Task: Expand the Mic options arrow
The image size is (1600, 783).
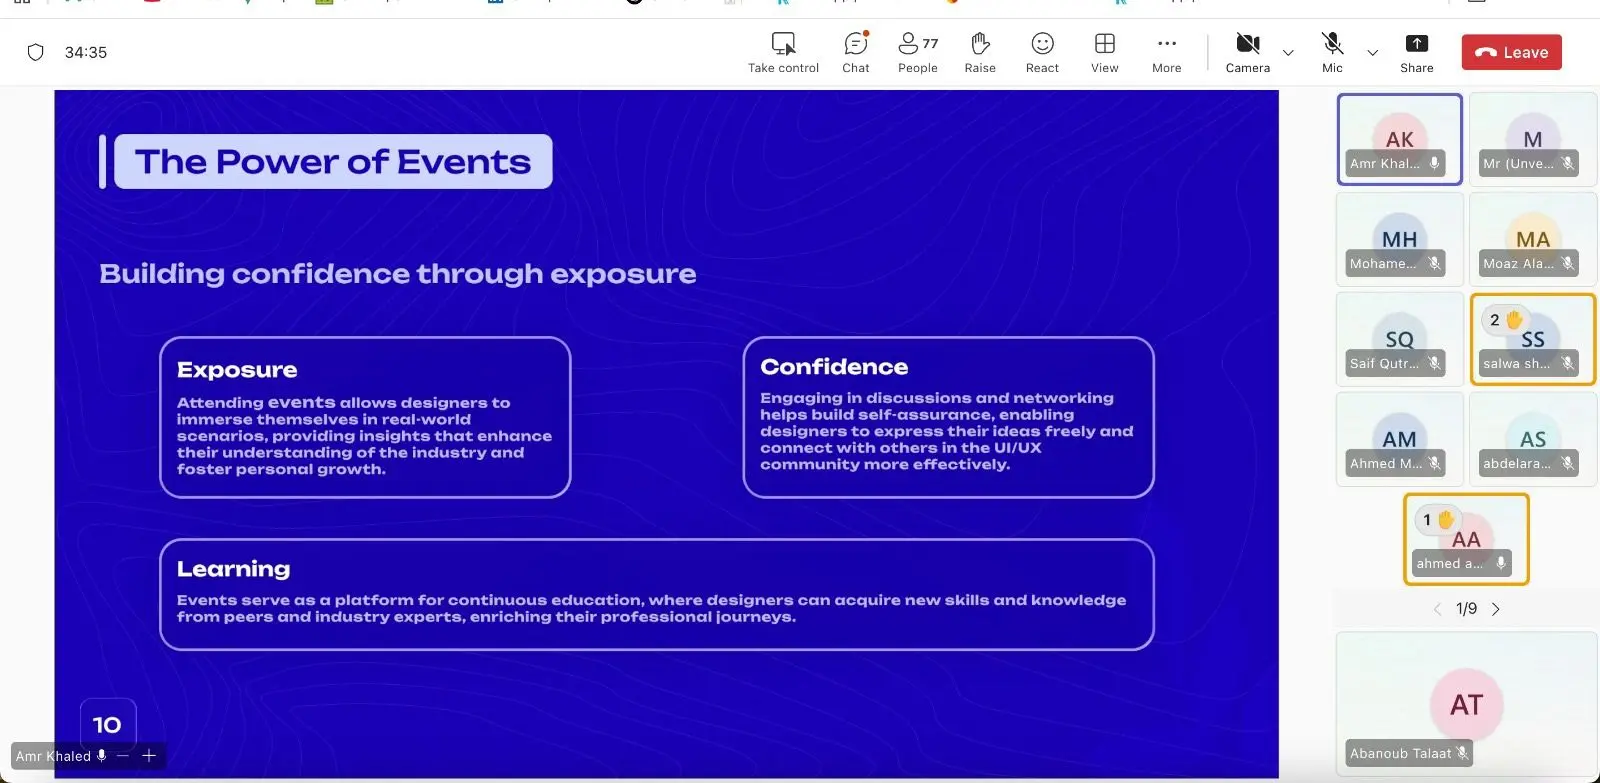Action: point(1372,53)
